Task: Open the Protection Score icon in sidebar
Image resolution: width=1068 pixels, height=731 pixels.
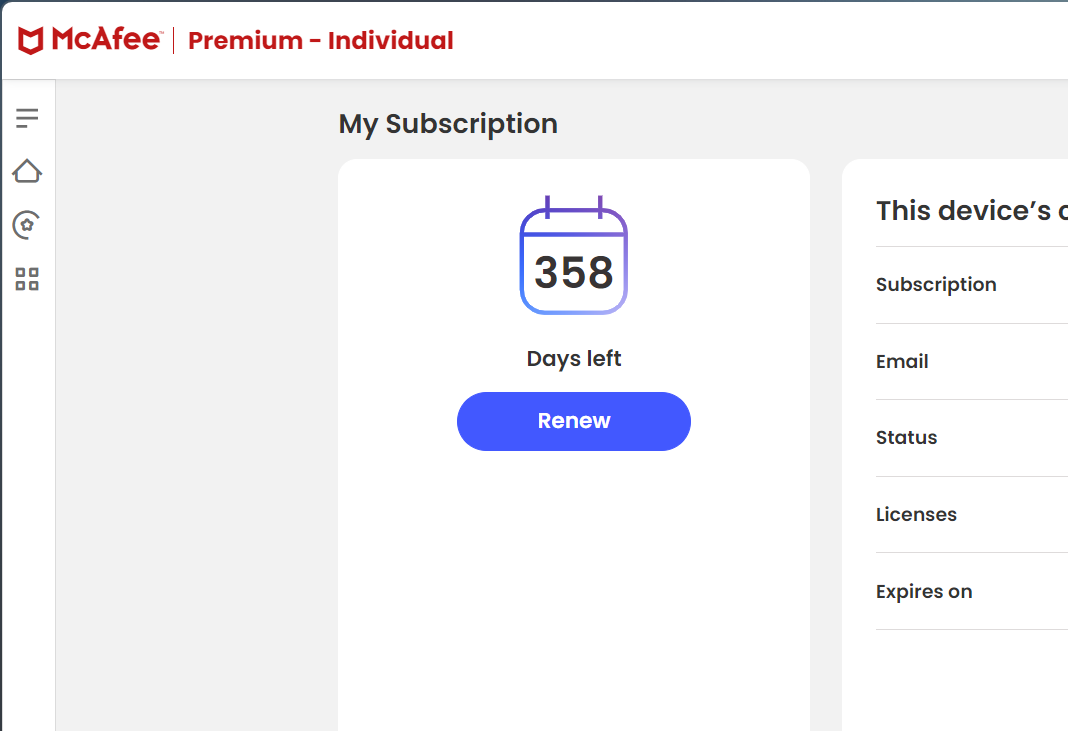Action: (x=27, y=225)
